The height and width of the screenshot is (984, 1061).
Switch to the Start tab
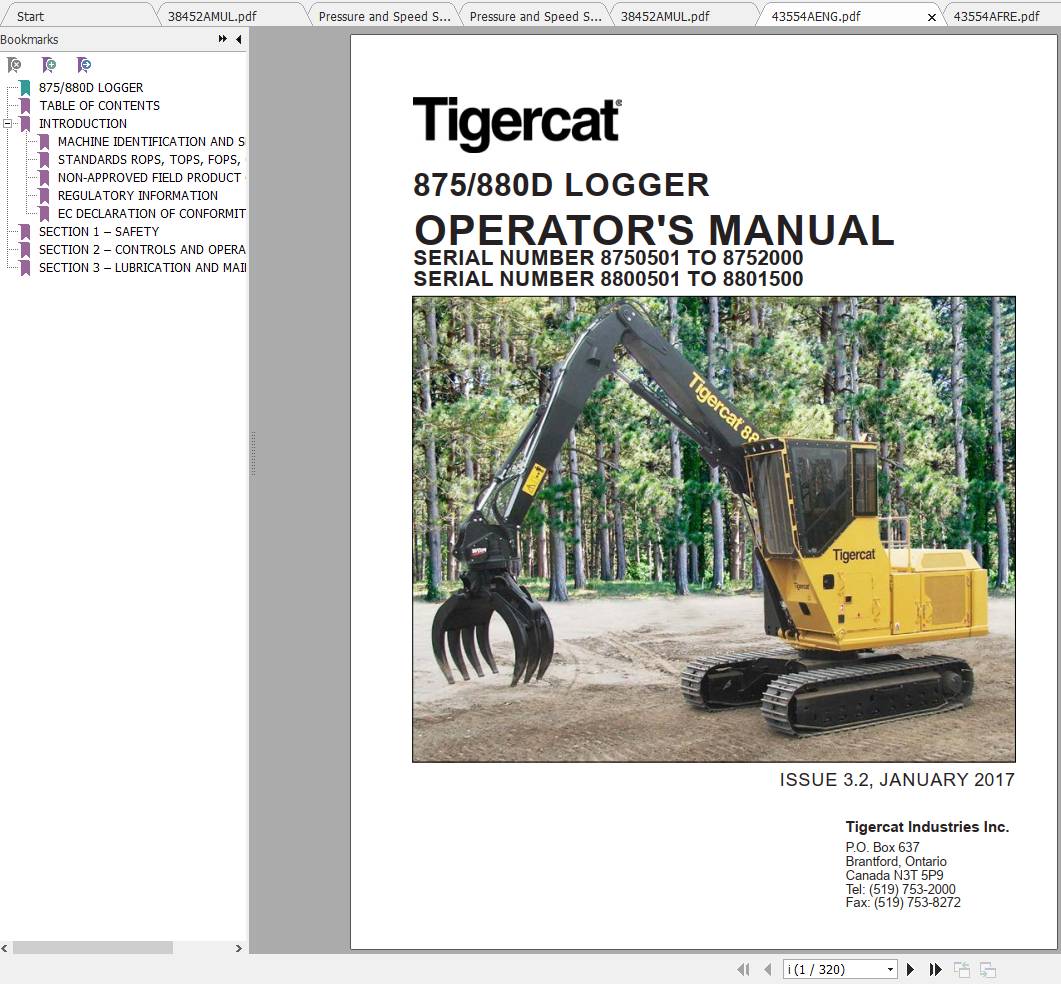29,16
